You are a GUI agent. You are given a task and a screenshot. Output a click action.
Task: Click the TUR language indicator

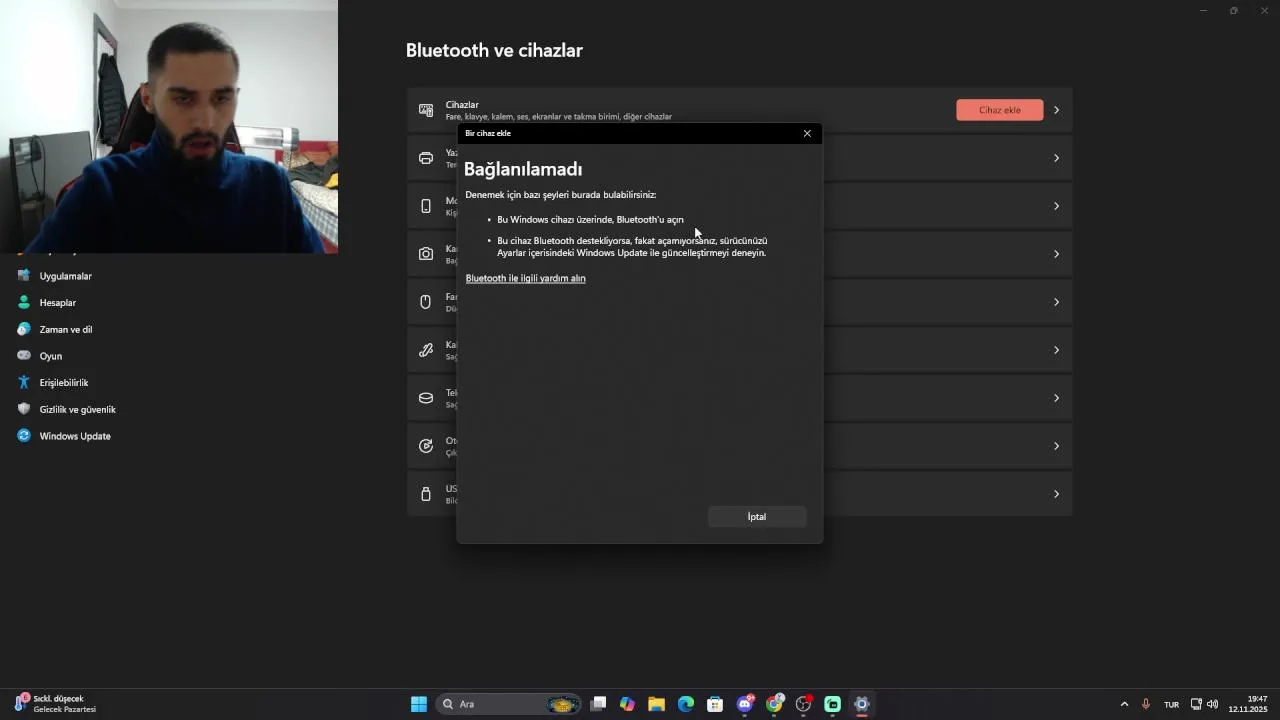point(1171,704)
